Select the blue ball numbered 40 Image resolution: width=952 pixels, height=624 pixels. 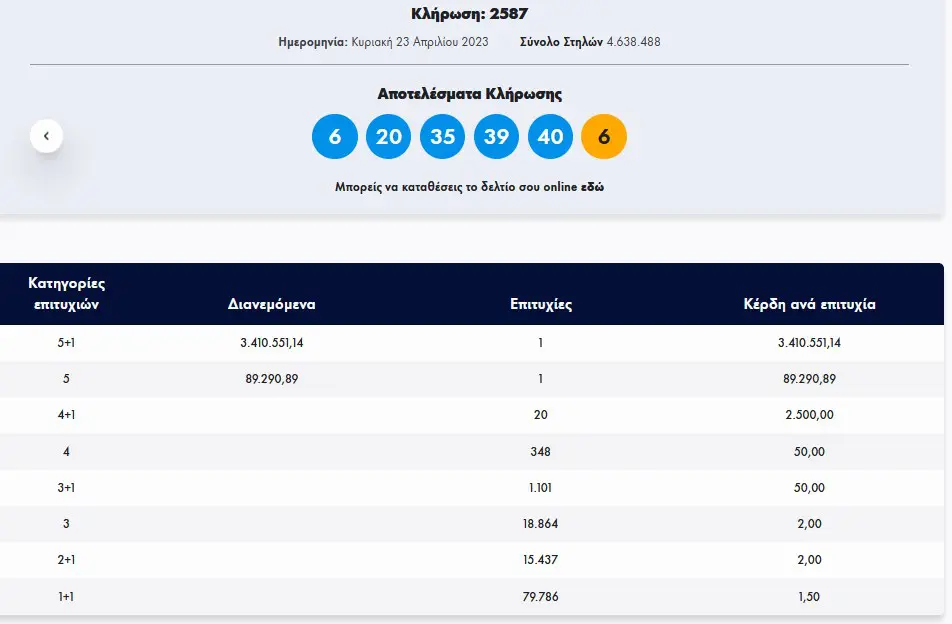(x=550, y=137)
